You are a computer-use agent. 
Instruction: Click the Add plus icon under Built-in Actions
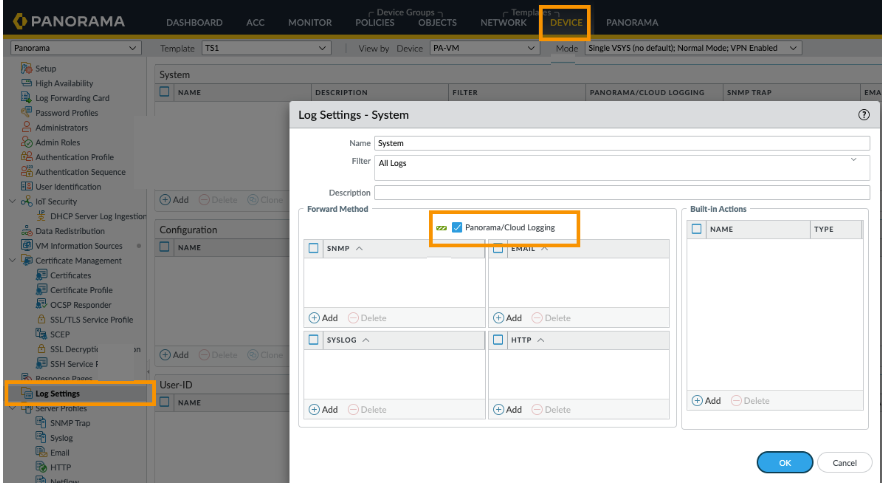click(697, 401)
